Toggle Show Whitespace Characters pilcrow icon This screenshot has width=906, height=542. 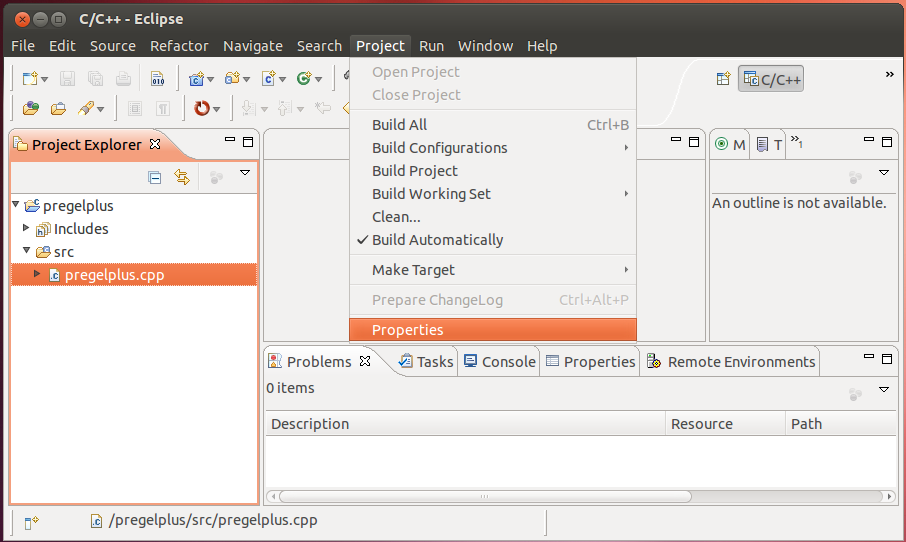164,108
